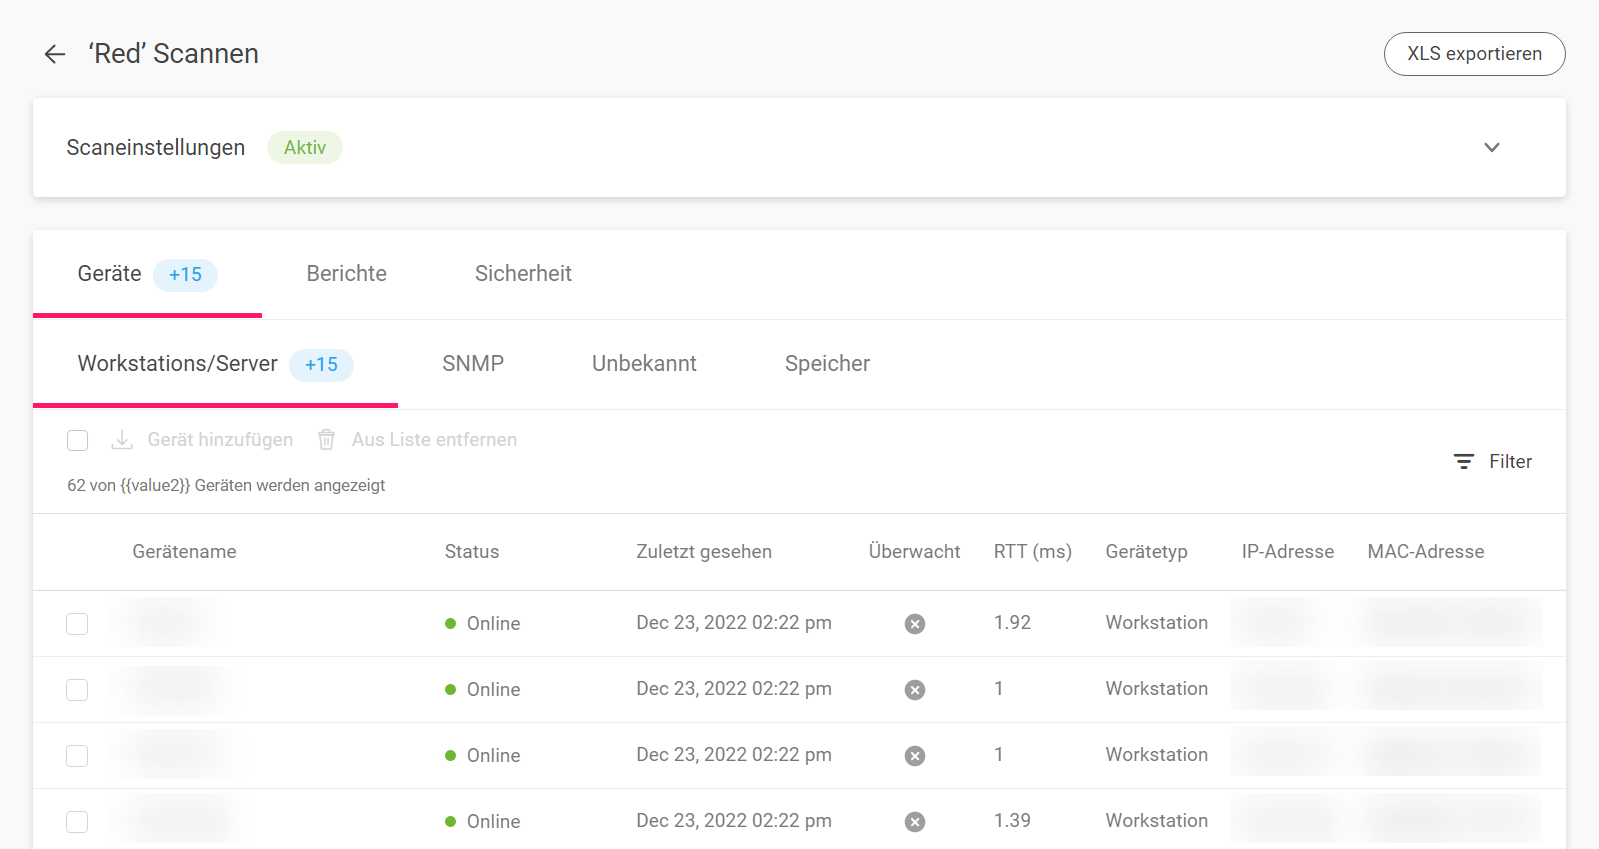1599x849 pixels.
Task: Switch to the SNMP sub-tab
Action: coord(473,364)
